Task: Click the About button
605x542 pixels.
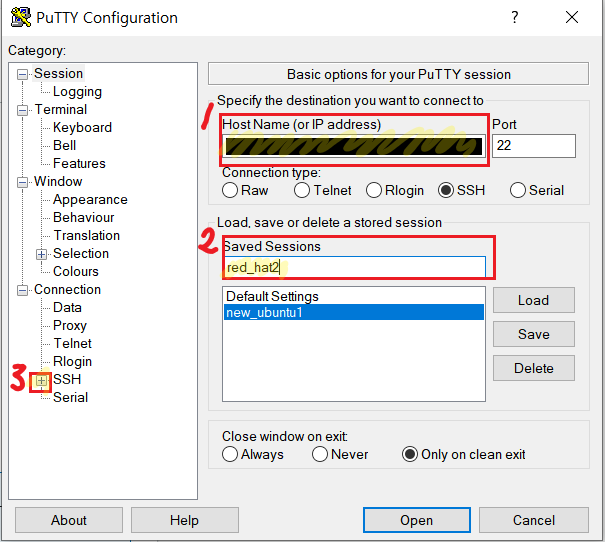Action: click(69, 520)
